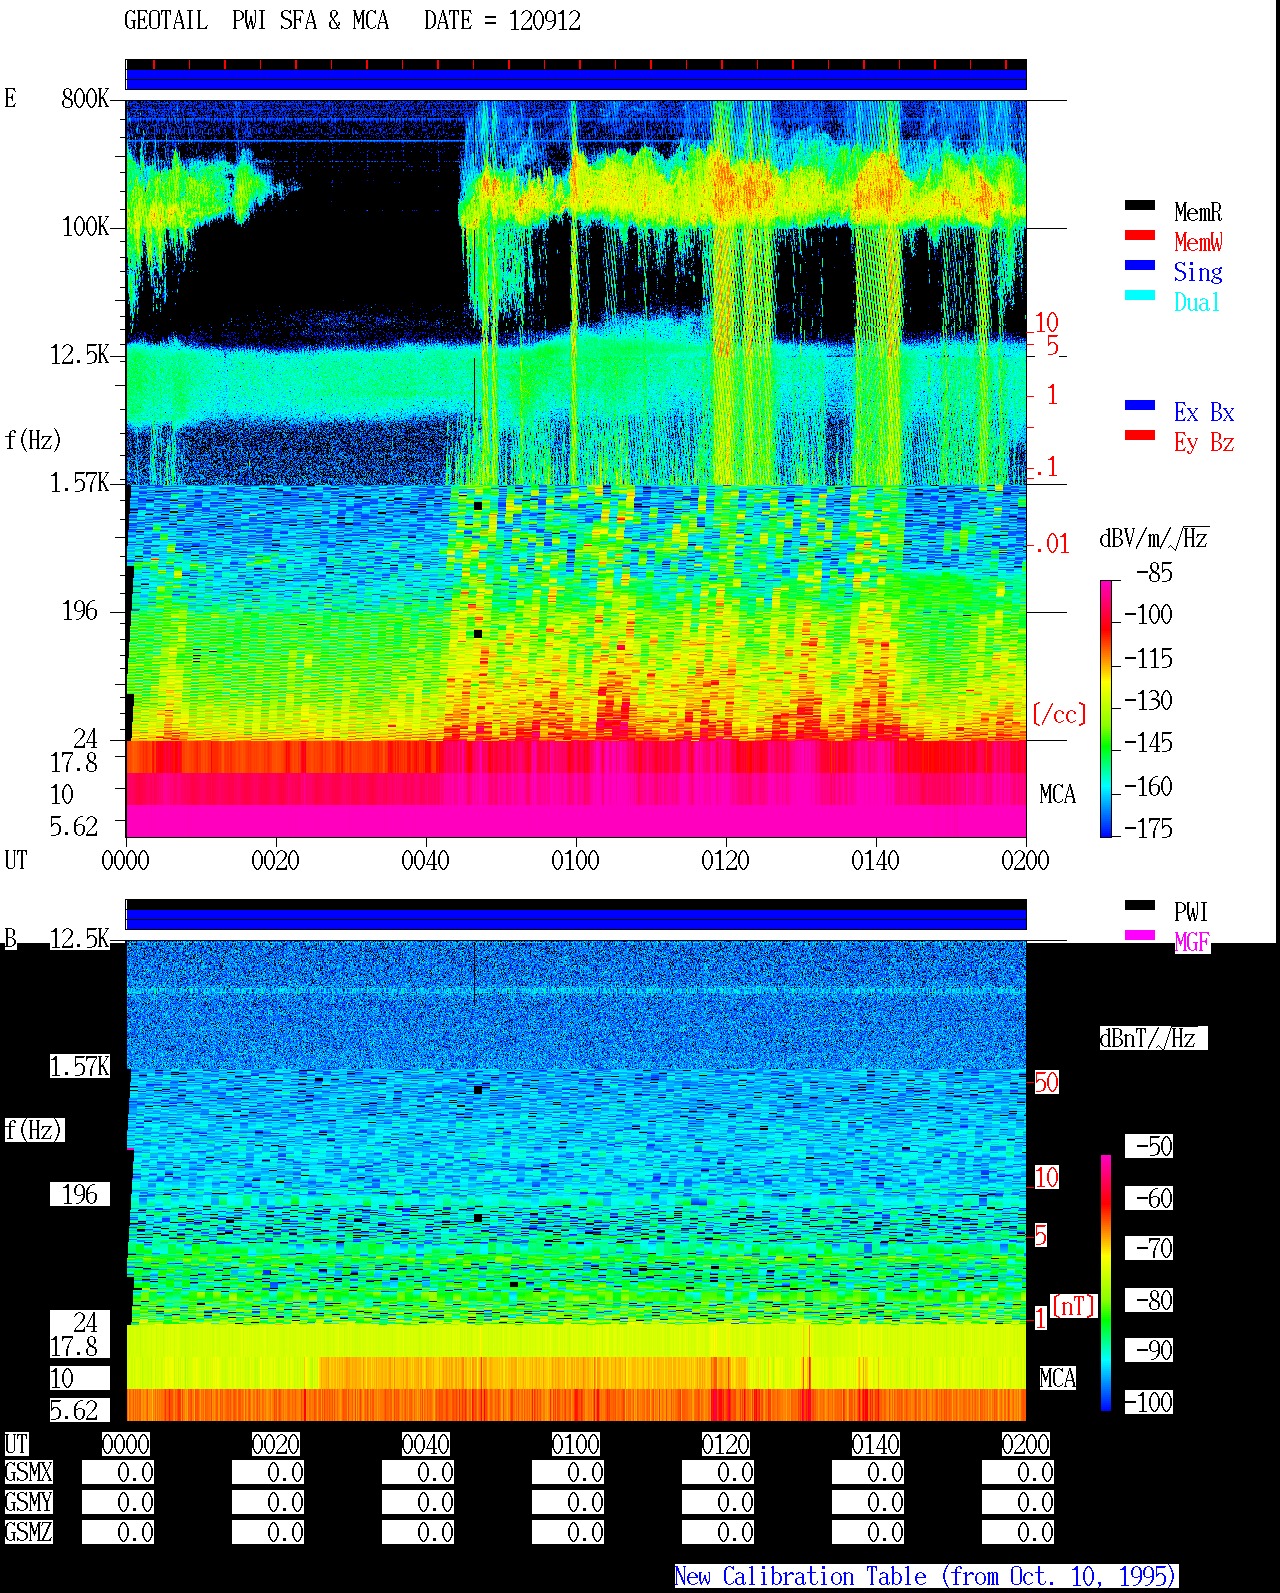
Task: Click the 0140 label under the B panel
Action: pos(875,1444)
